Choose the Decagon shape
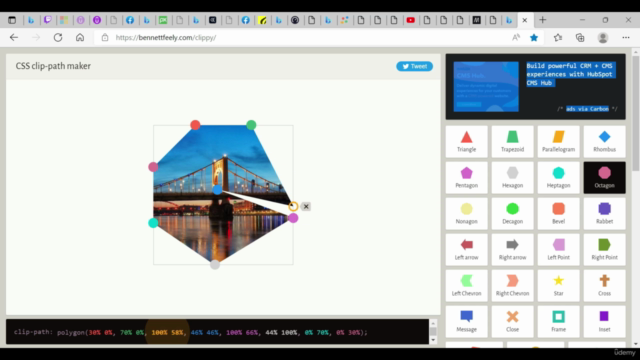This screenshot has height=360, width=640. [x=512, y=213]
